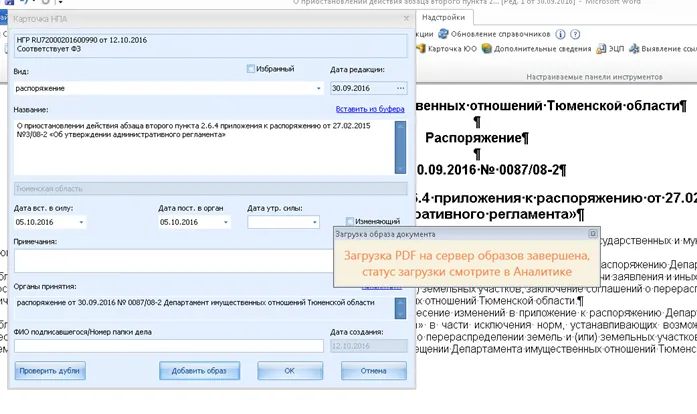The image size is (697, 414).
Task: Click the Распоряжение heading in the Word document
Action: click(x=473, y=138)
